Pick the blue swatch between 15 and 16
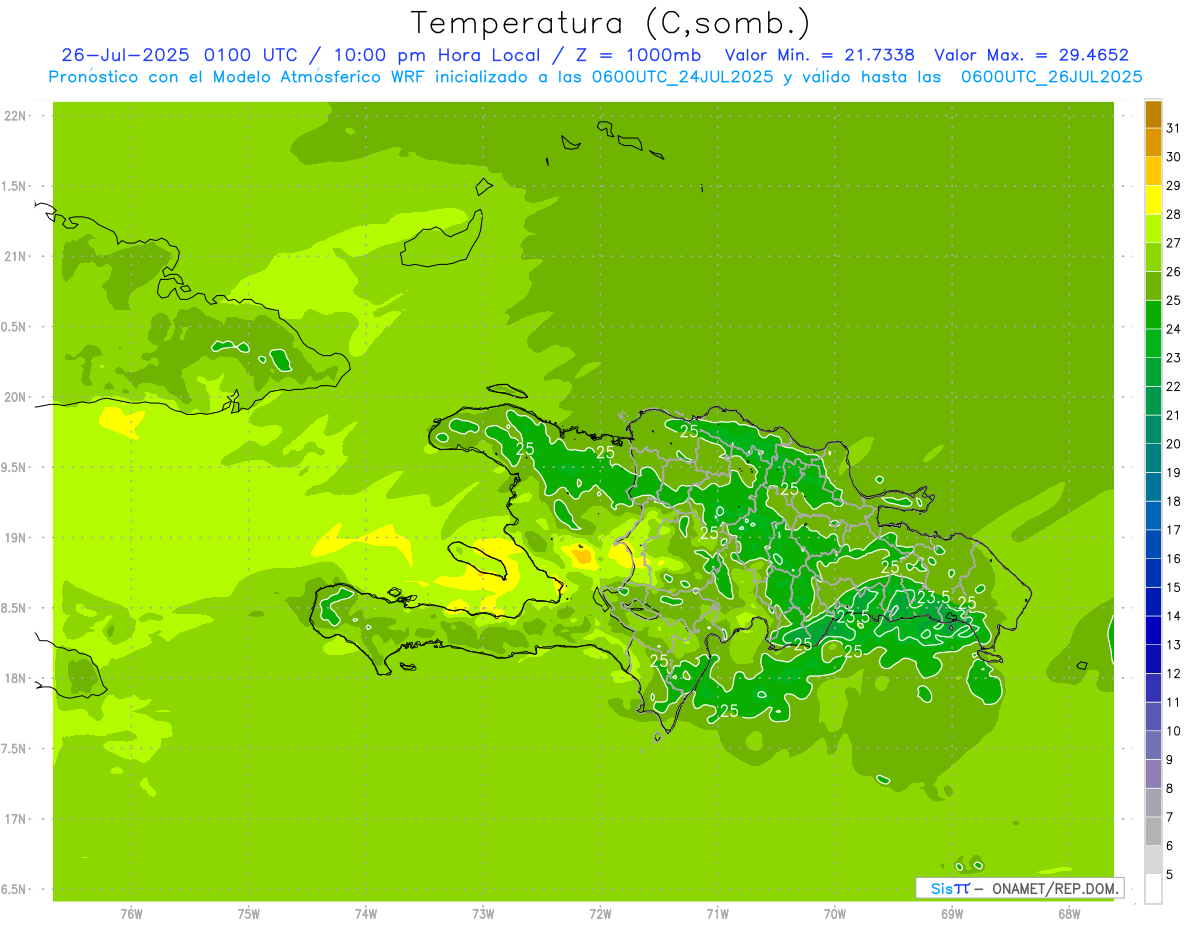The image size is (1200, 927). pyautogui.click(x=1153, y=573)
